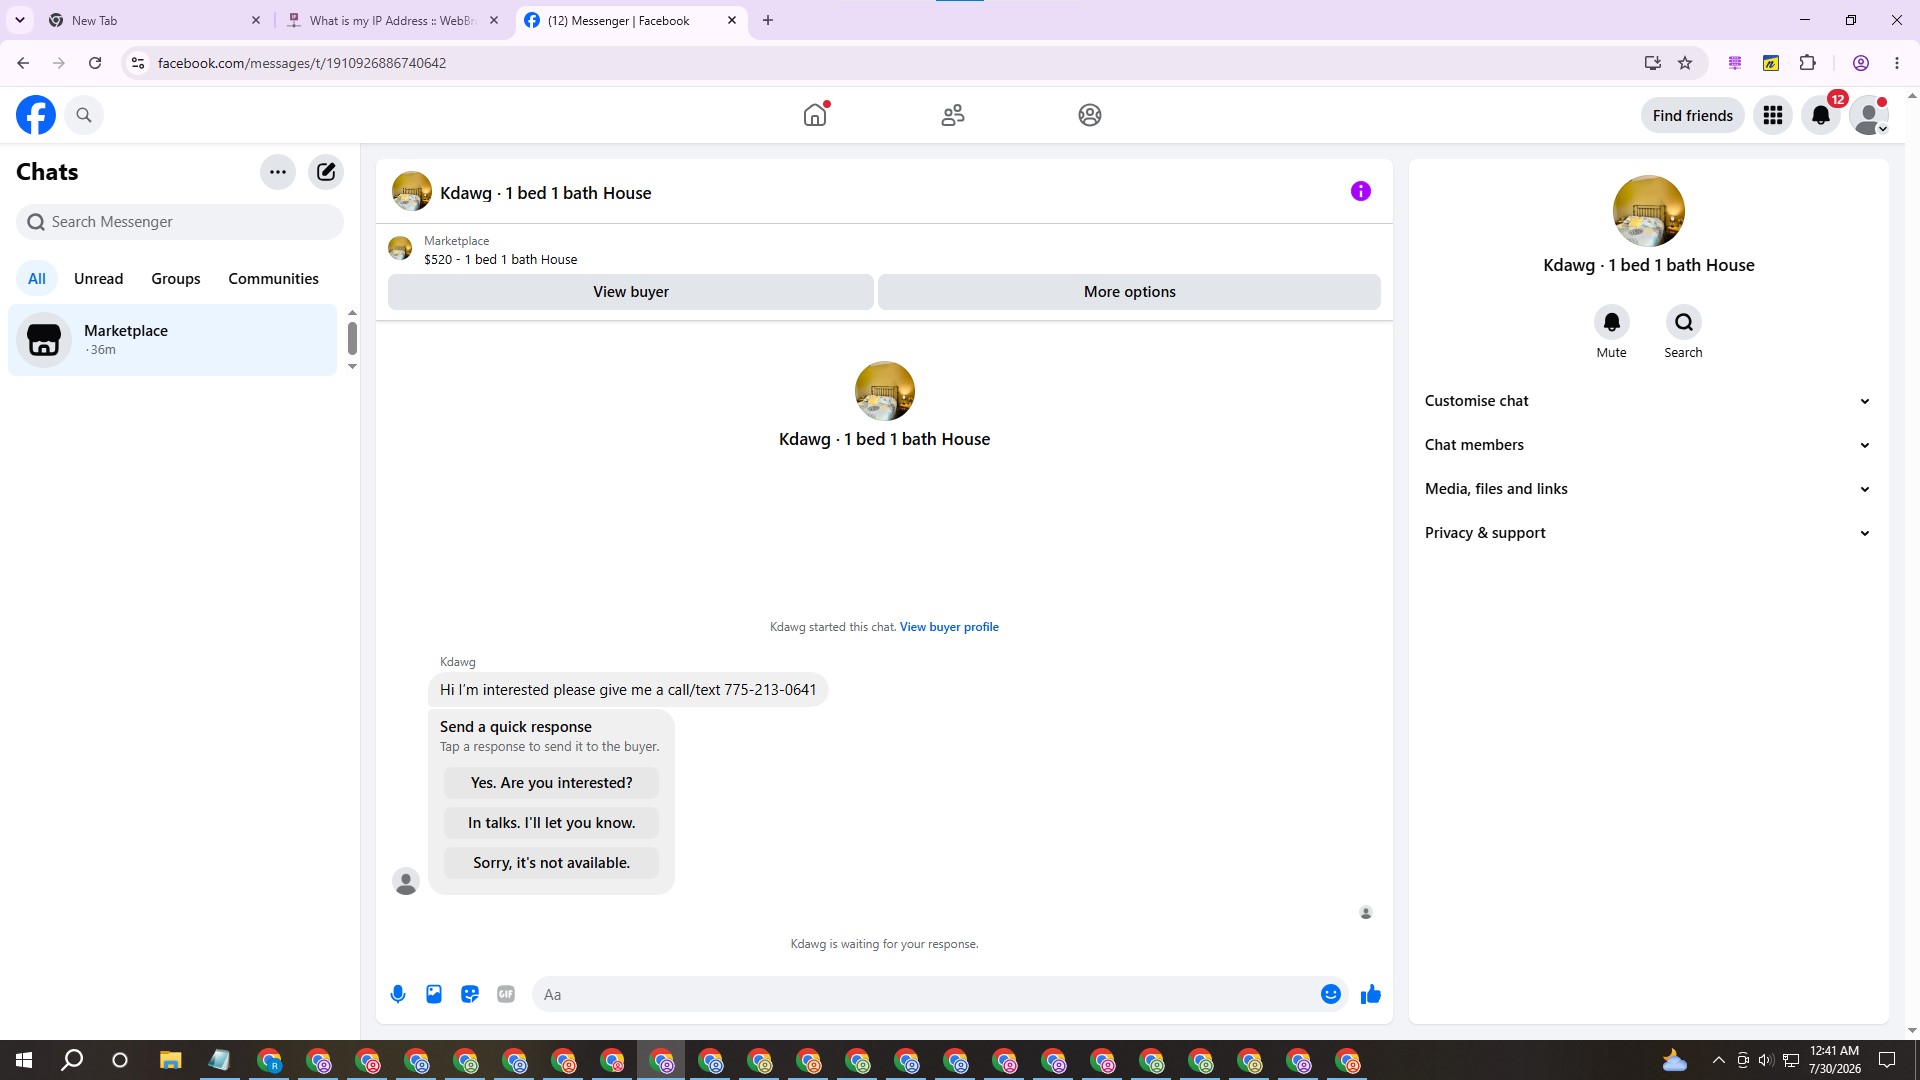This screenshot has width=1920, height=1080.
Task: Click Kdawg listing thumbnail in right panel
Action: click(x=1648, y=211)
